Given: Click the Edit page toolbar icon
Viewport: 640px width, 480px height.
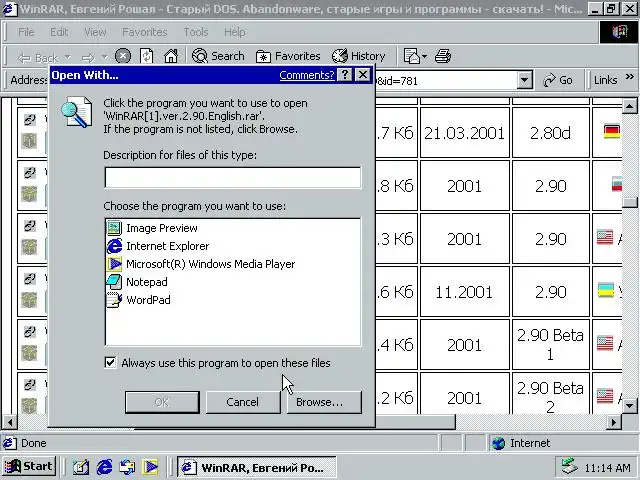Looking at the screenshot, I should 412,56.
